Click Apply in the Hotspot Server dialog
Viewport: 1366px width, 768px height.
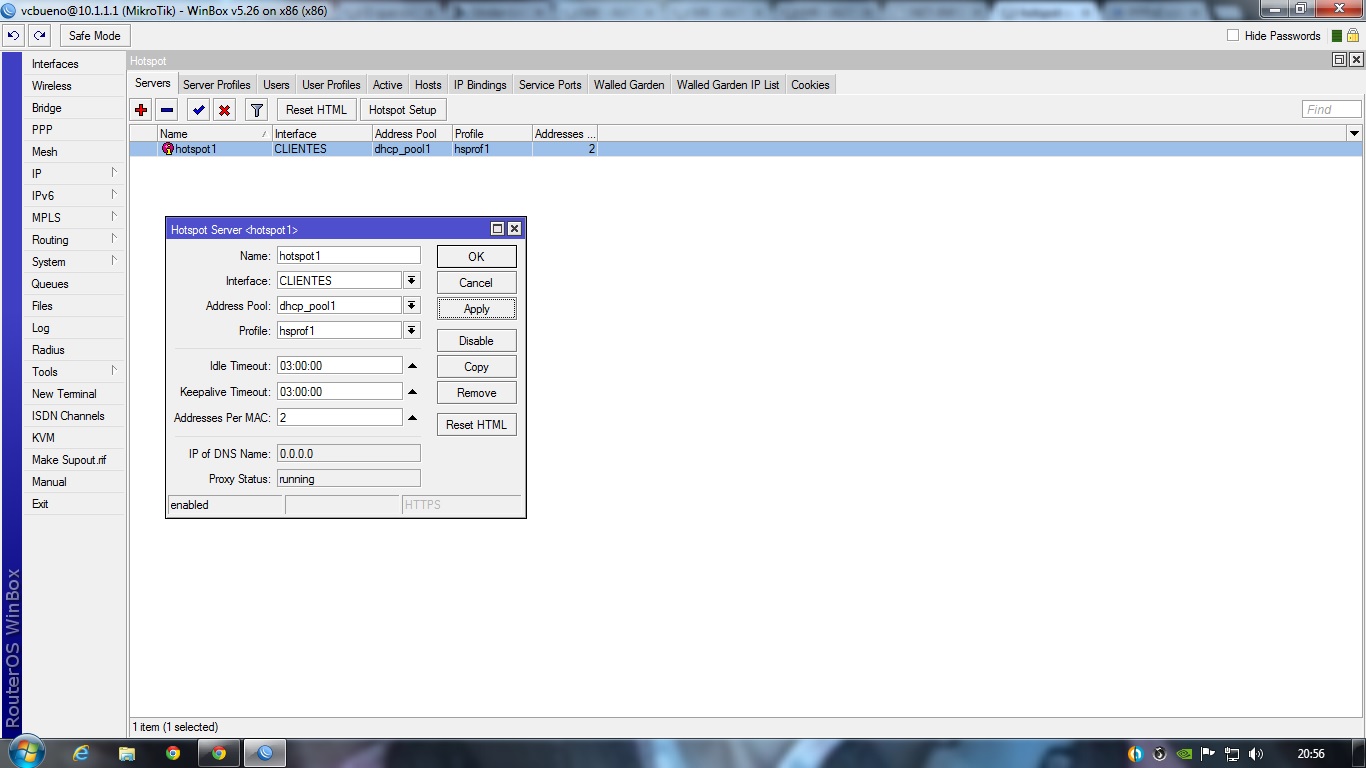click(x=476, y=309)
